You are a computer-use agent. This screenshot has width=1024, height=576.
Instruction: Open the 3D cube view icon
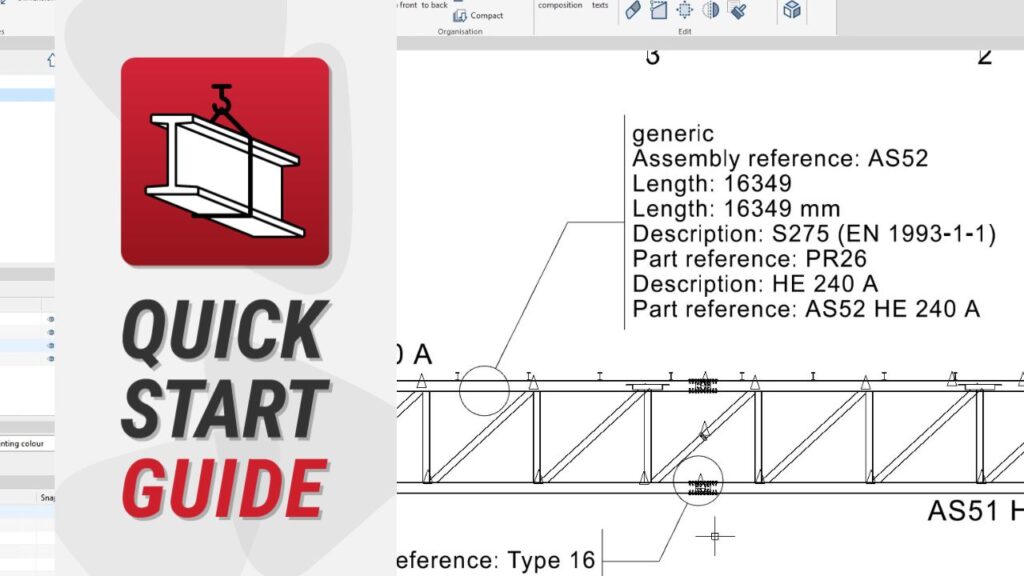pyautogui.click(x=792, y=10)
